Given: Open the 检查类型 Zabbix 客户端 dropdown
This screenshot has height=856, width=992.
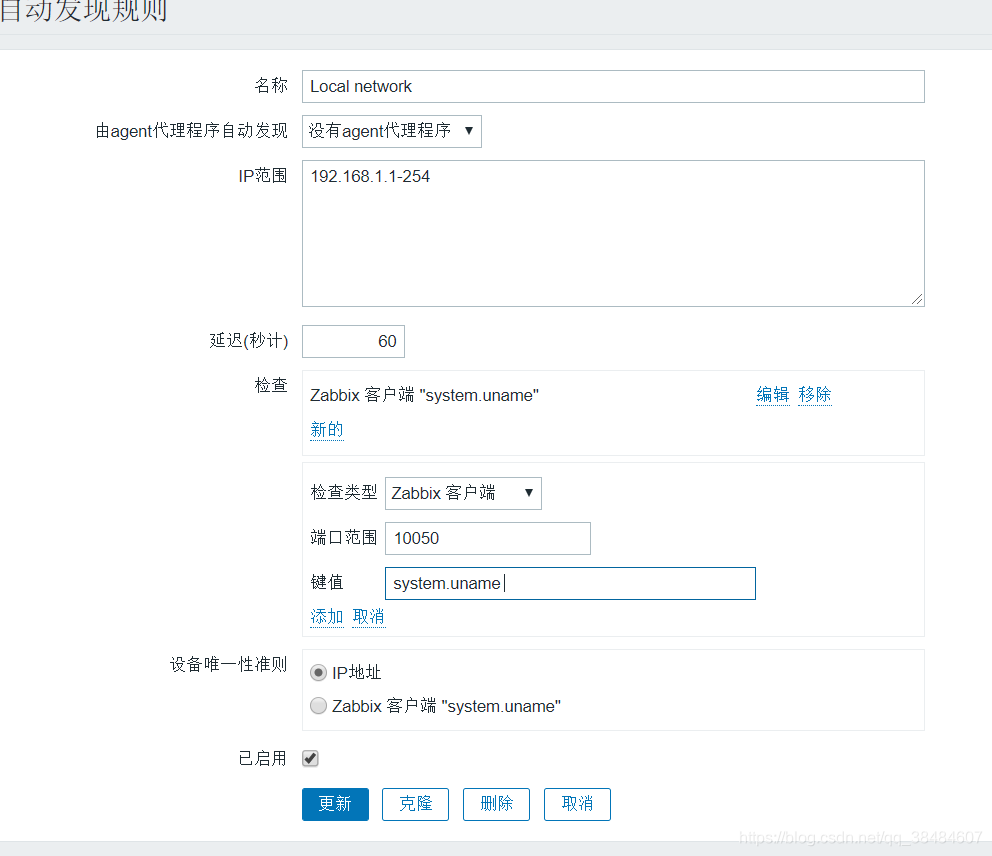Looking at the screenshot, I should pos(463,493).
